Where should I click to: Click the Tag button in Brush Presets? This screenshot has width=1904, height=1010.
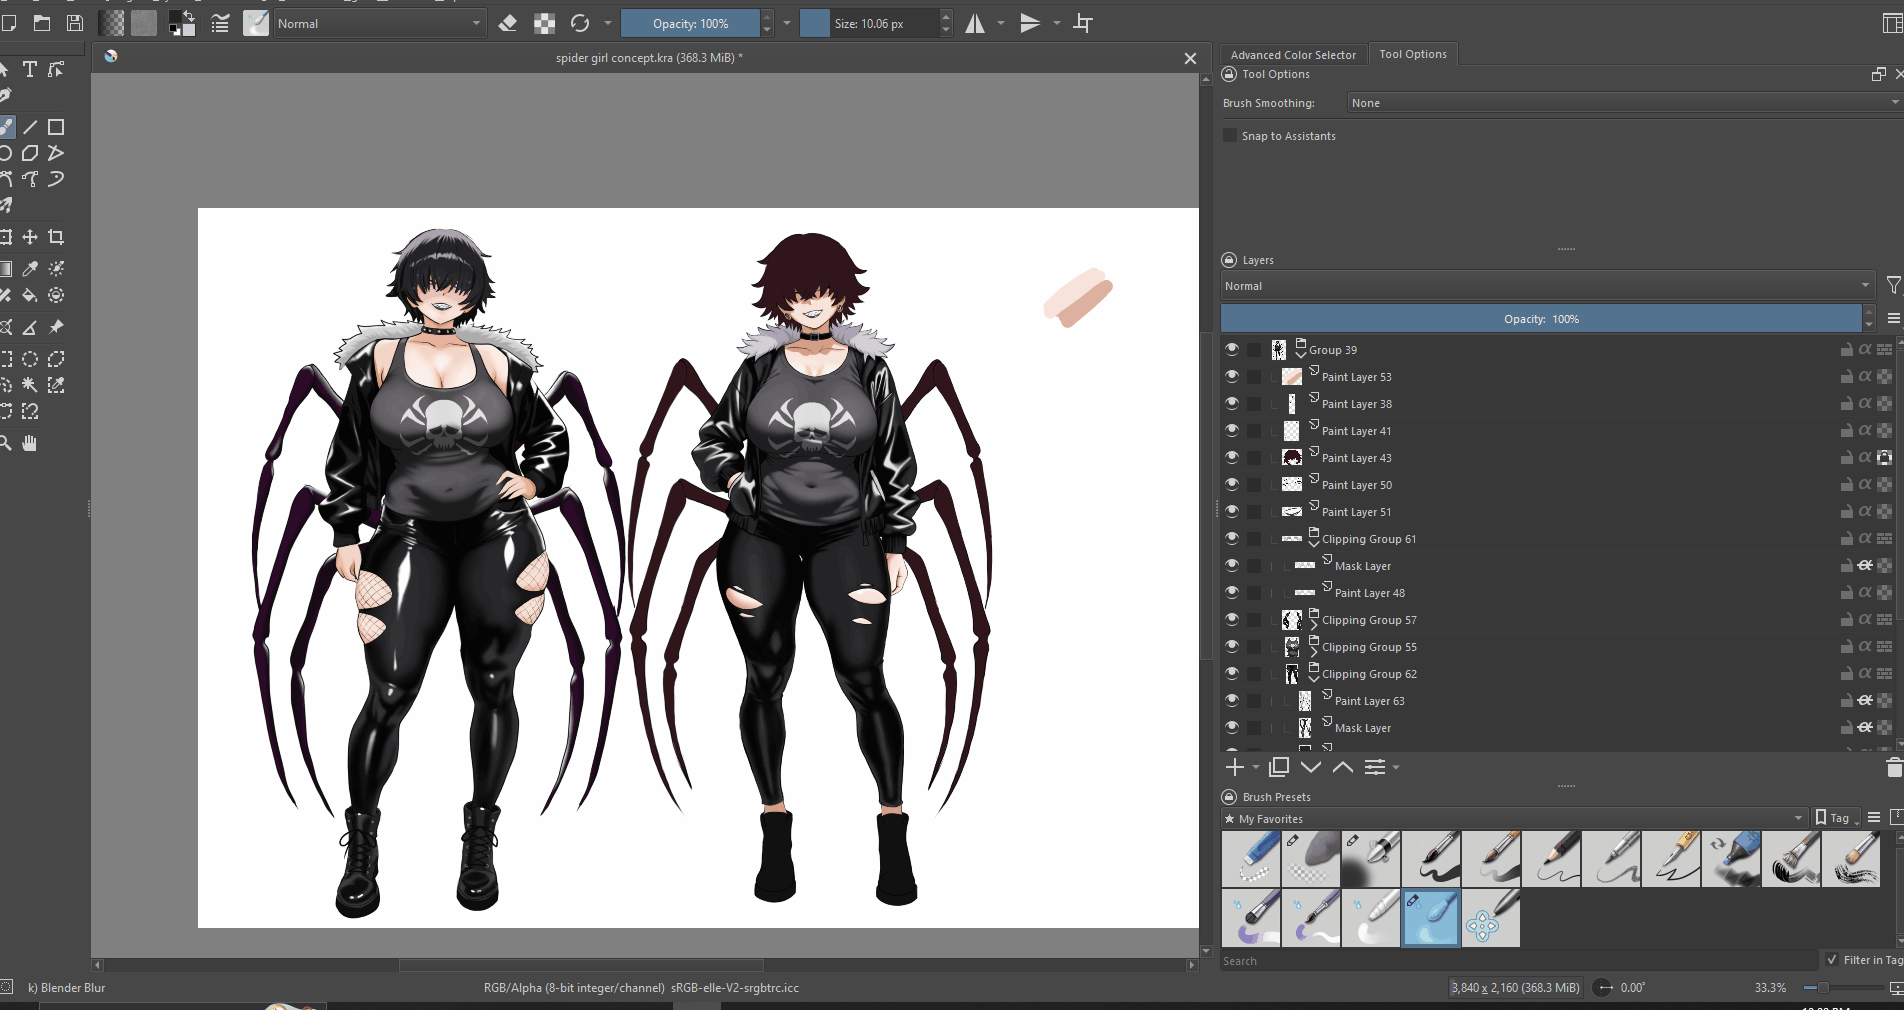[1836, 818]
